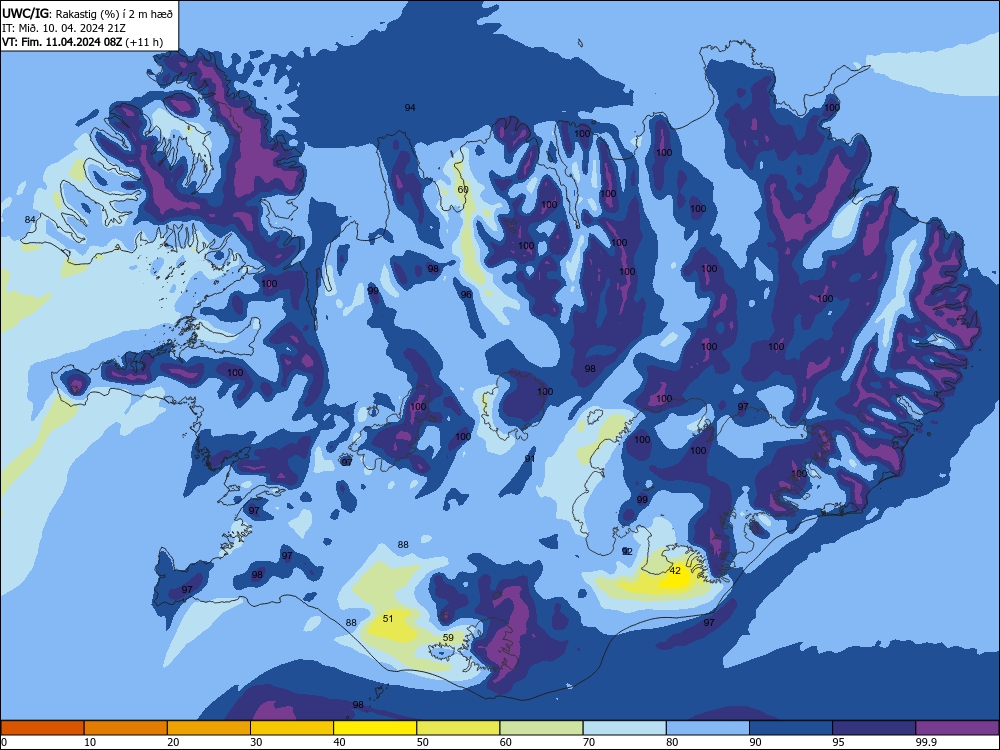Select the legend scale label 95
The height and width of the screenshot is (750, 1000).
tap(839, 742)
